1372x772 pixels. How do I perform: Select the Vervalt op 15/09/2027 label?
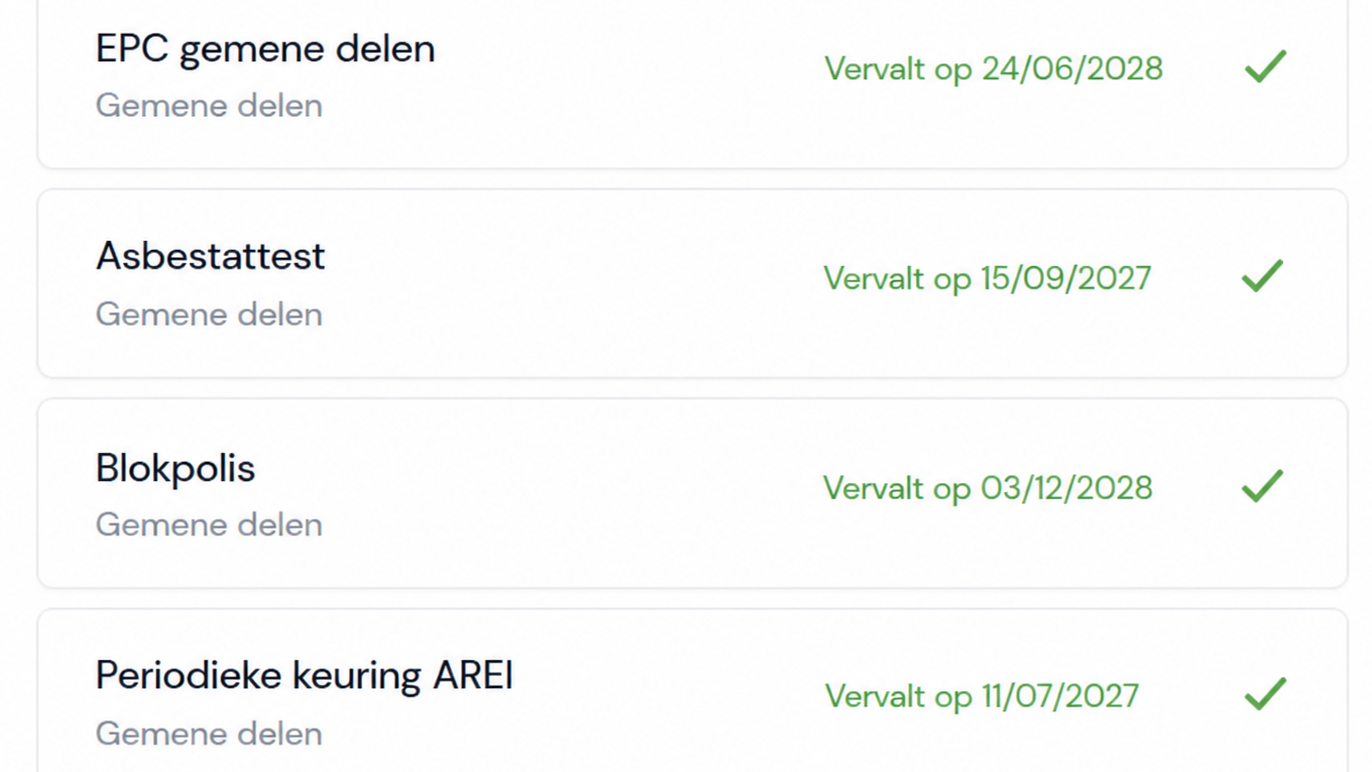pyautogui.click(x=987, y=278)
